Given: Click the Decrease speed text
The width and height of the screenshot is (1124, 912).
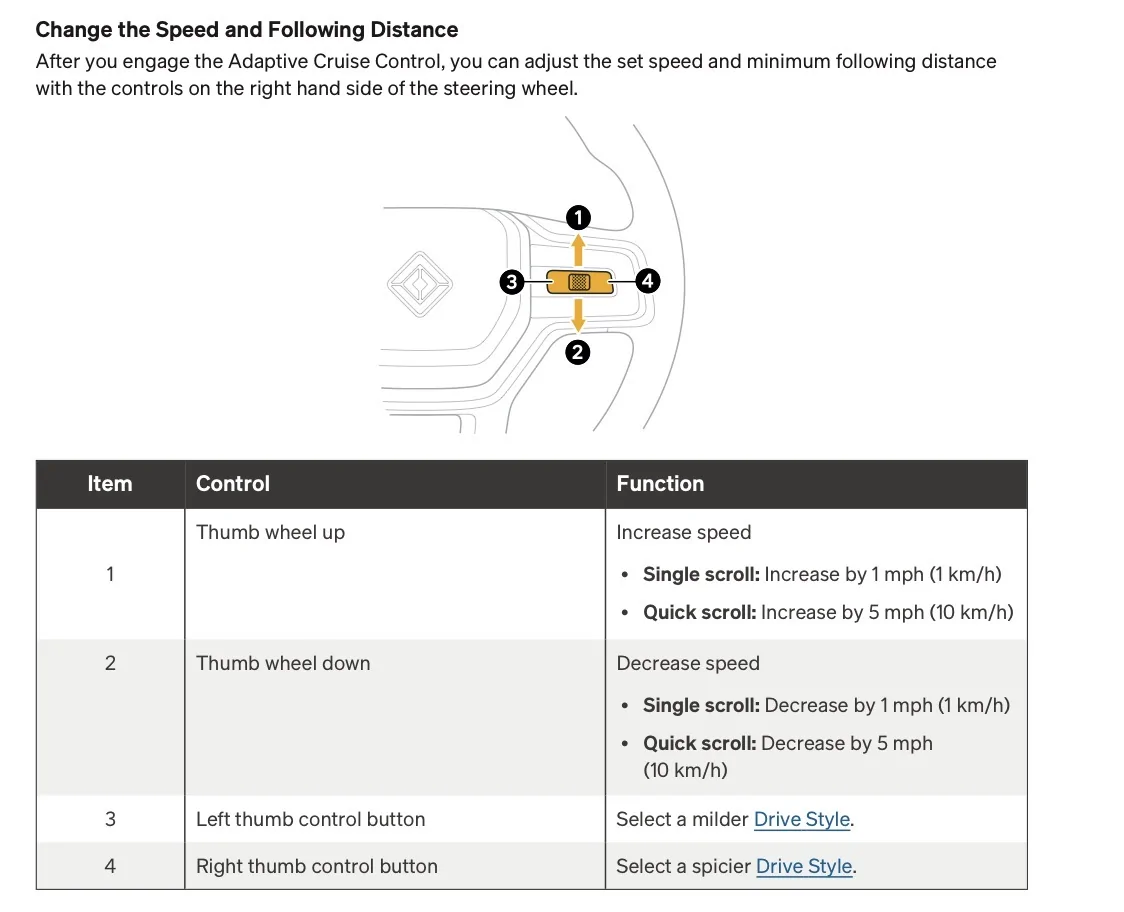Looking at the screenshot, I should [x=688, y=663].
